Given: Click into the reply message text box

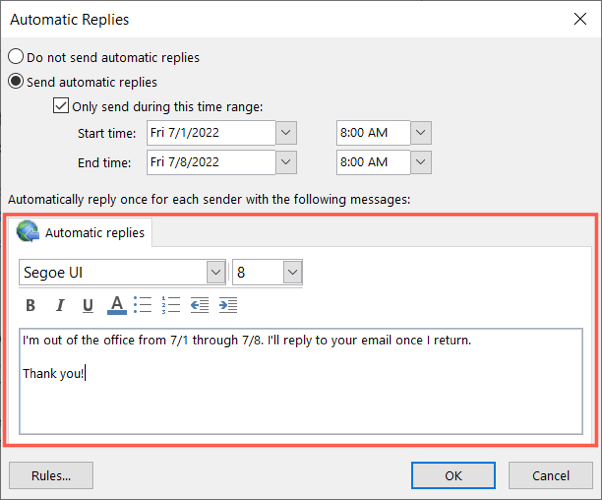Looking at the screenshot, I should click(301, 381).
